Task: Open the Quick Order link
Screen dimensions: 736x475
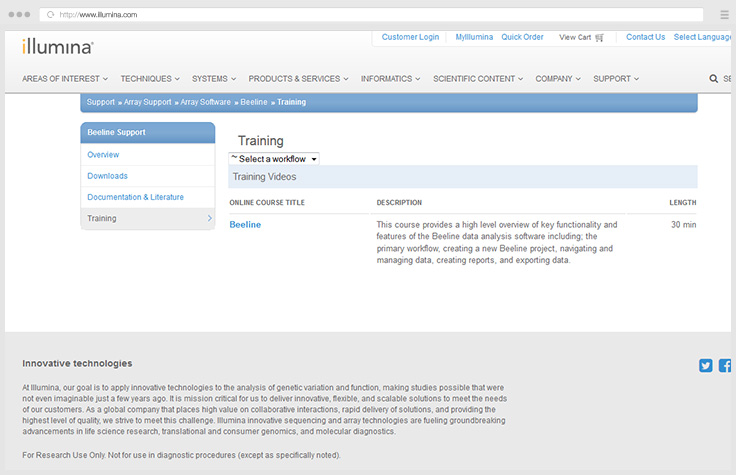Action: 522,37
